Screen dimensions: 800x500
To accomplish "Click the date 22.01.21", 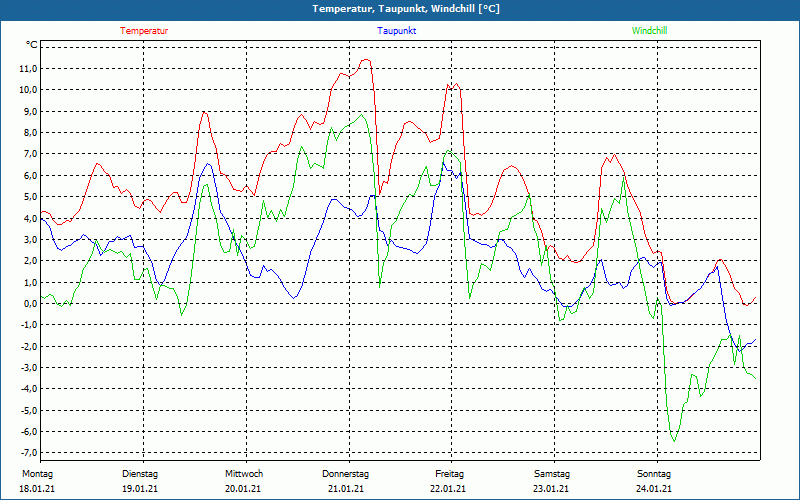I will pos(447,489).
